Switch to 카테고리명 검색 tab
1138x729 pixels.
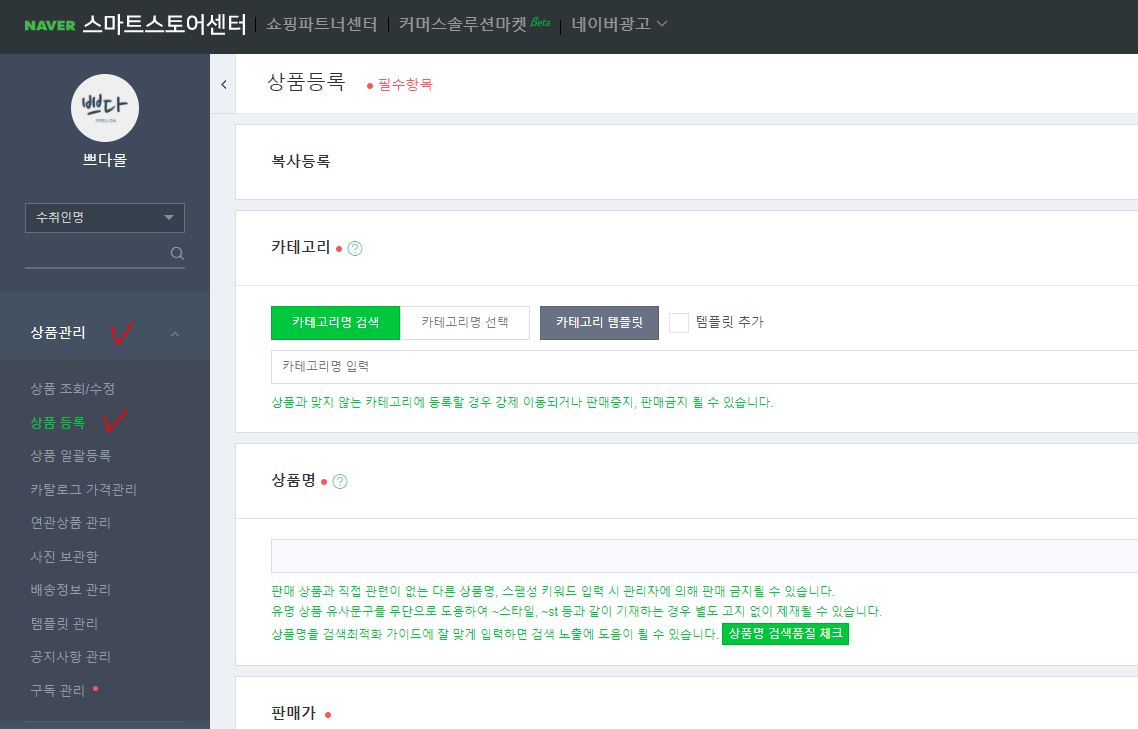335,322
